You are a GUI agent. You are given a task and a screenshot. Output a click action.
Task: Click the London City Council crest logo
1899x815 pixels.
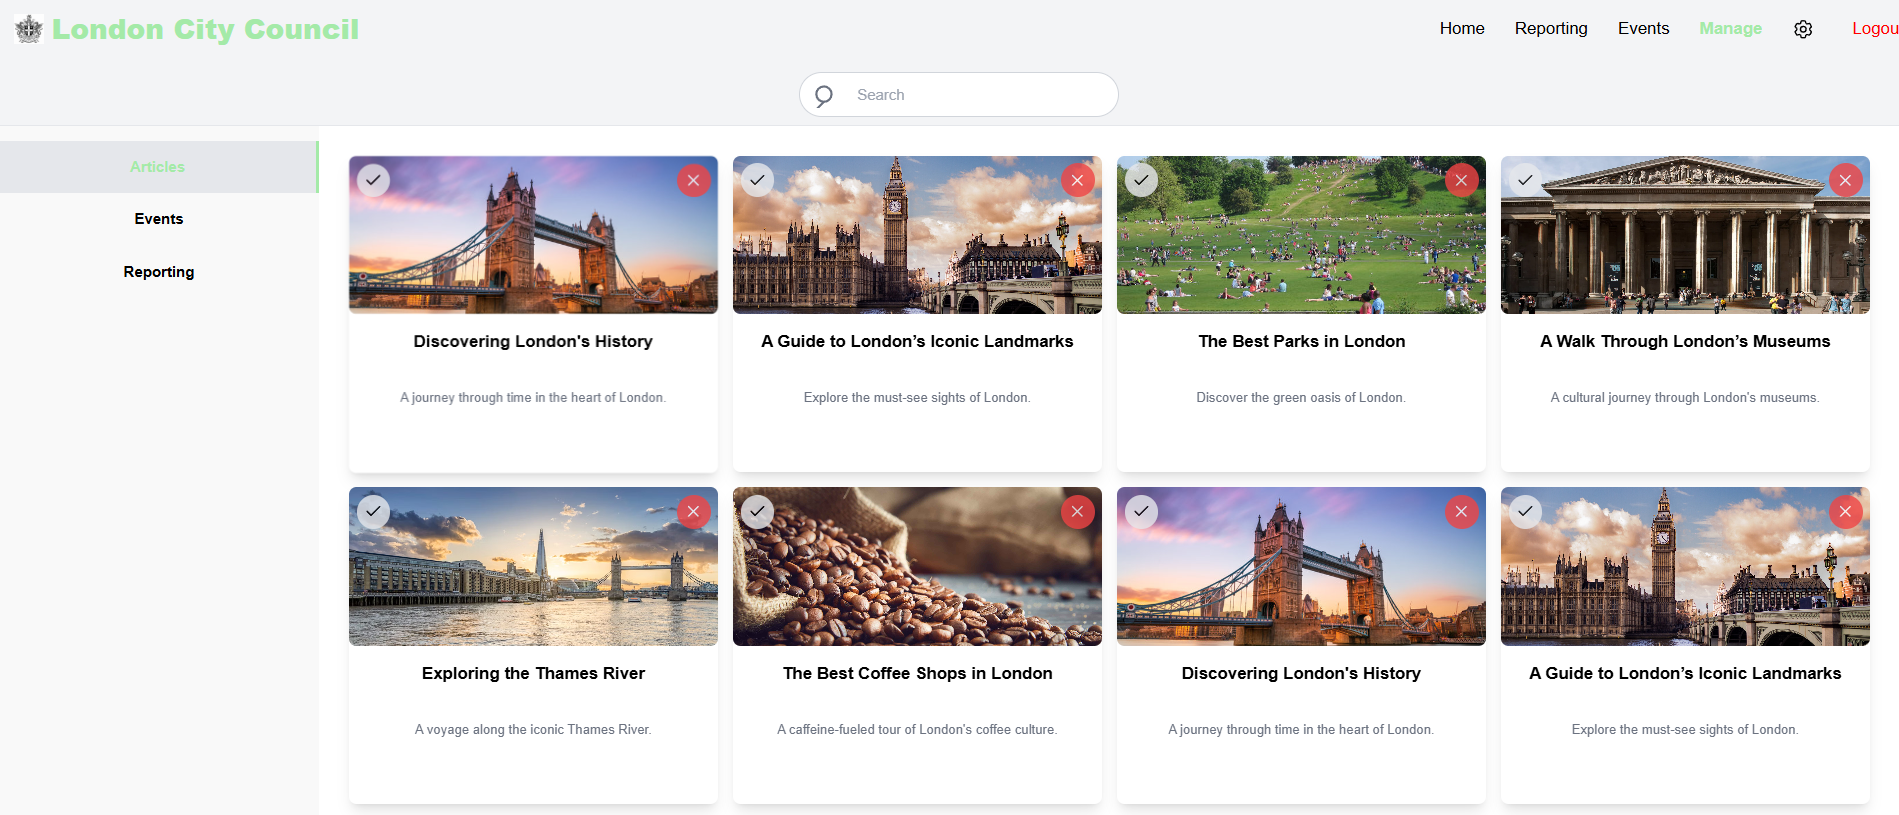(x=29, y=29)
